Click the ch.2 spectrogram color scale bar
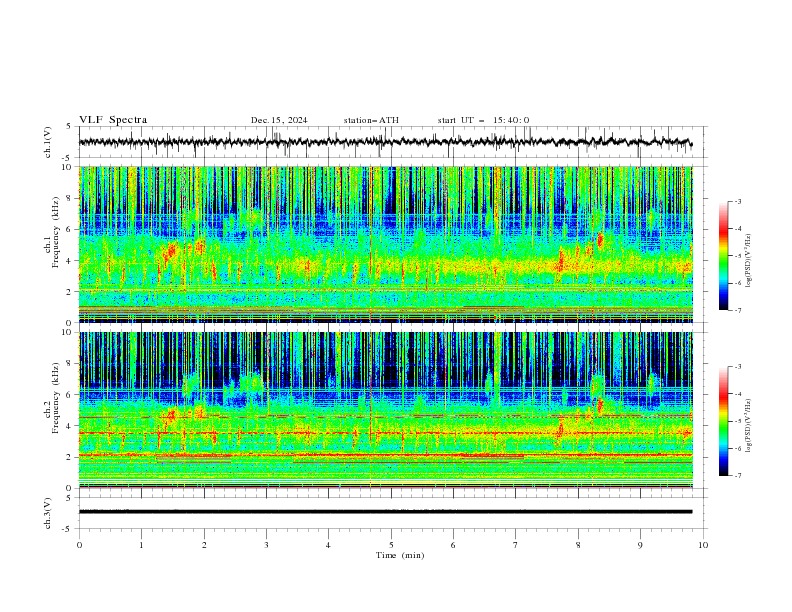The height and width of the screenshot is (612, 792). pyautogui.click(x=724, y=421)
